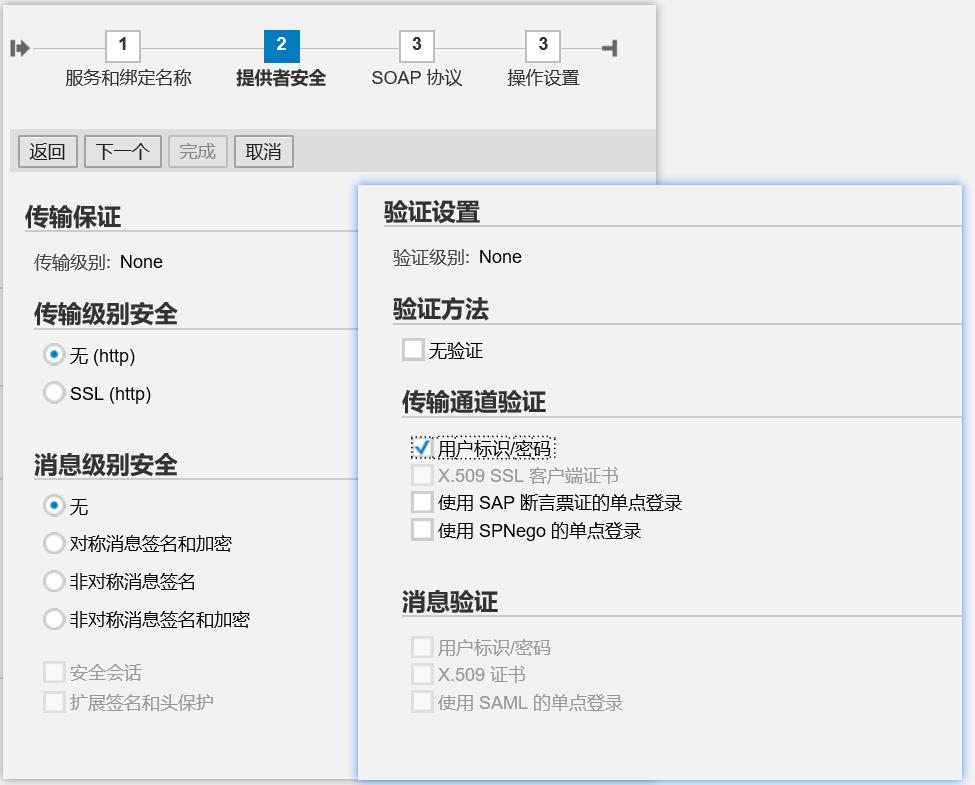The height and width of the screenshot is (785, 975).
Task: Click the 验证方法 heading
Action: [x=441, y=309]
